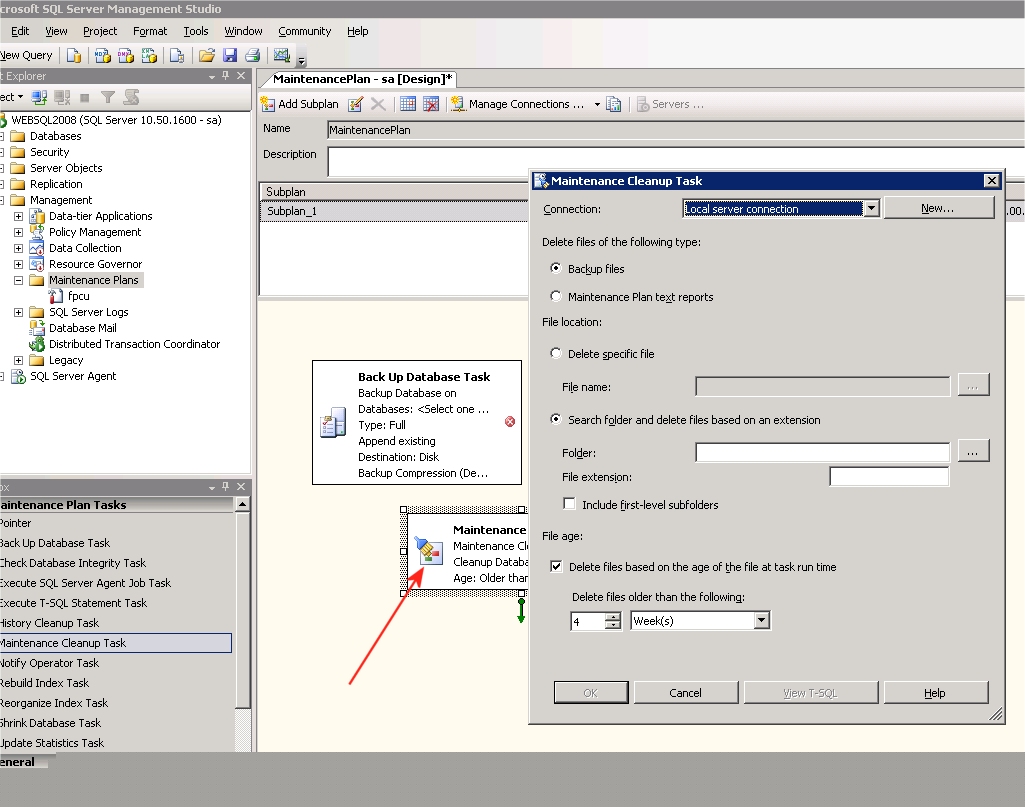Pin the Object Explorer panel
The height and width of the screenshot is (807, 1025).
pyautogui.click(x=226, y=76)
